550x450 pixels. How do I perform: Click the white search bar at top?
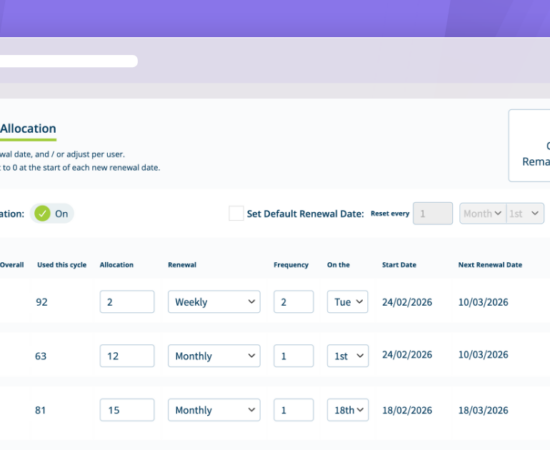[69, 61]
